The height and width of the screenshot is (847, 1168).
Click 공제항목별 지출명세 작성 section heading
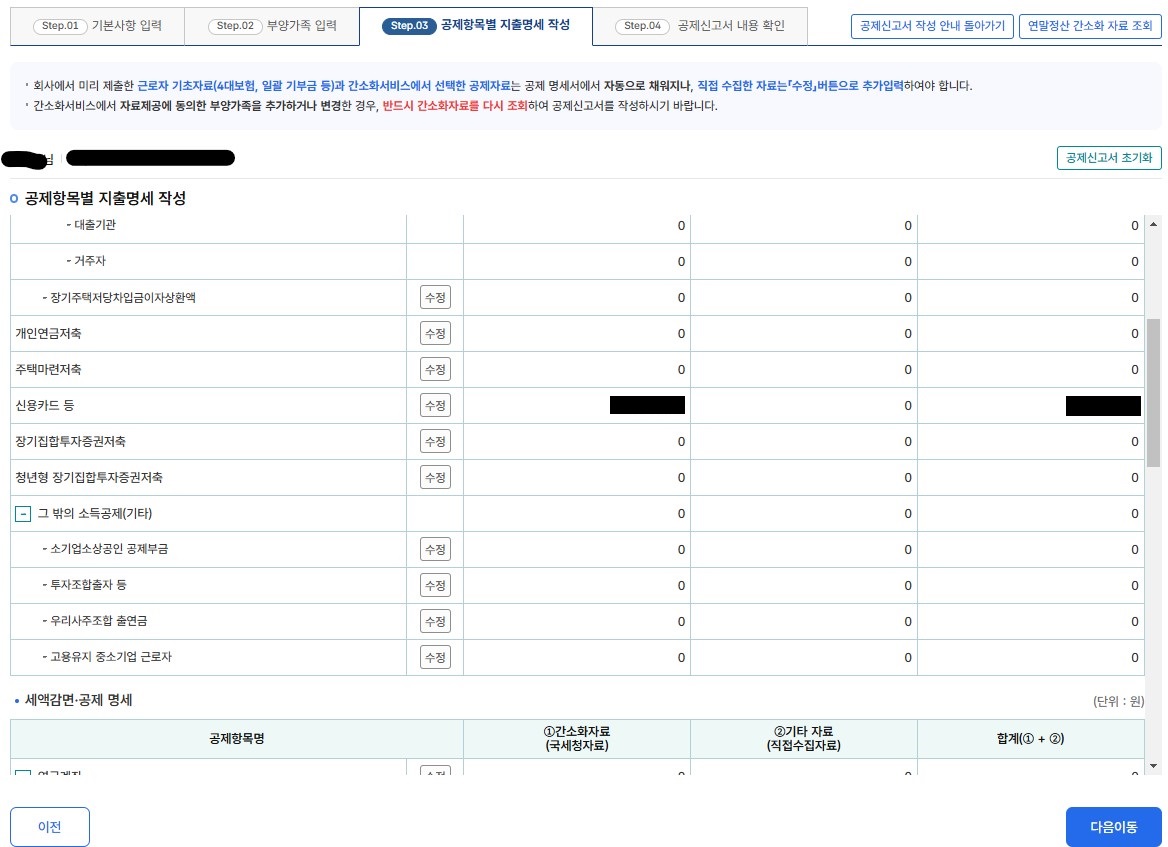tap(105, 198)
